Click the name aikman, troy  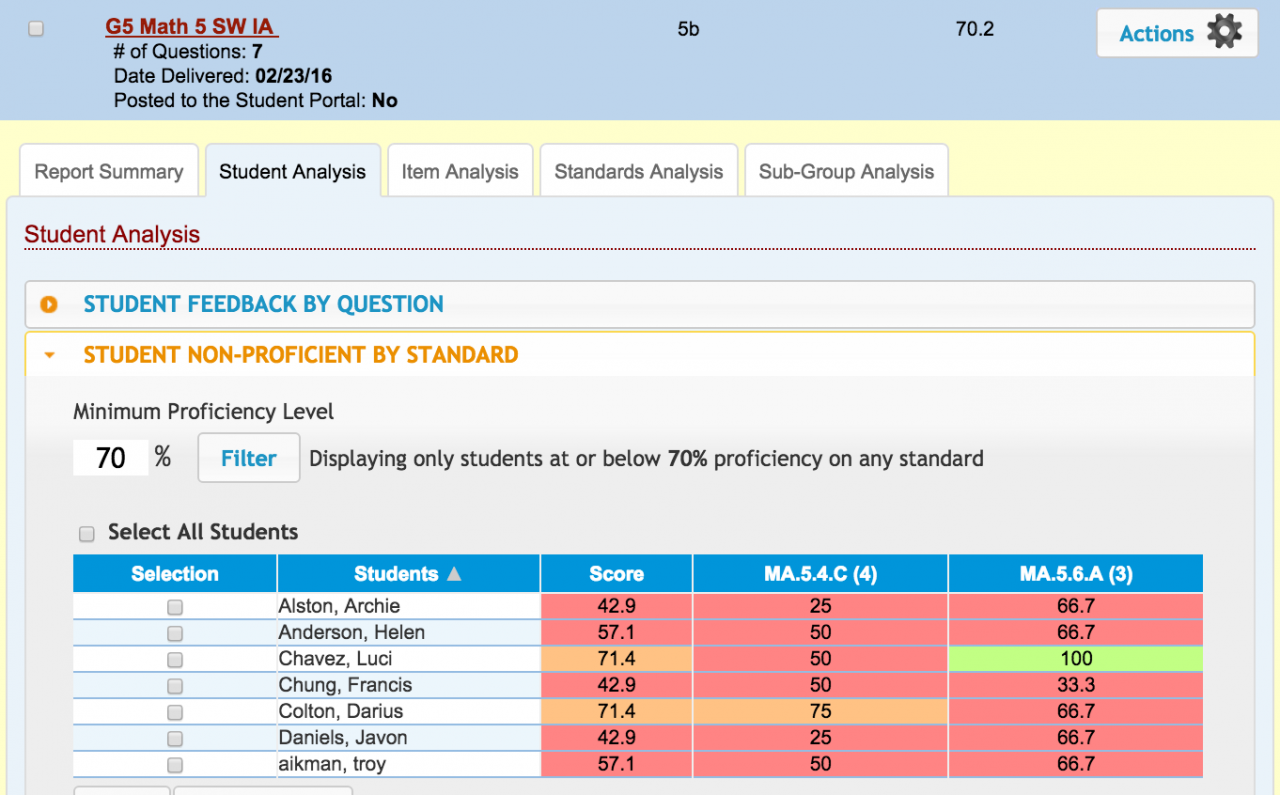click(x=332, y=764)
